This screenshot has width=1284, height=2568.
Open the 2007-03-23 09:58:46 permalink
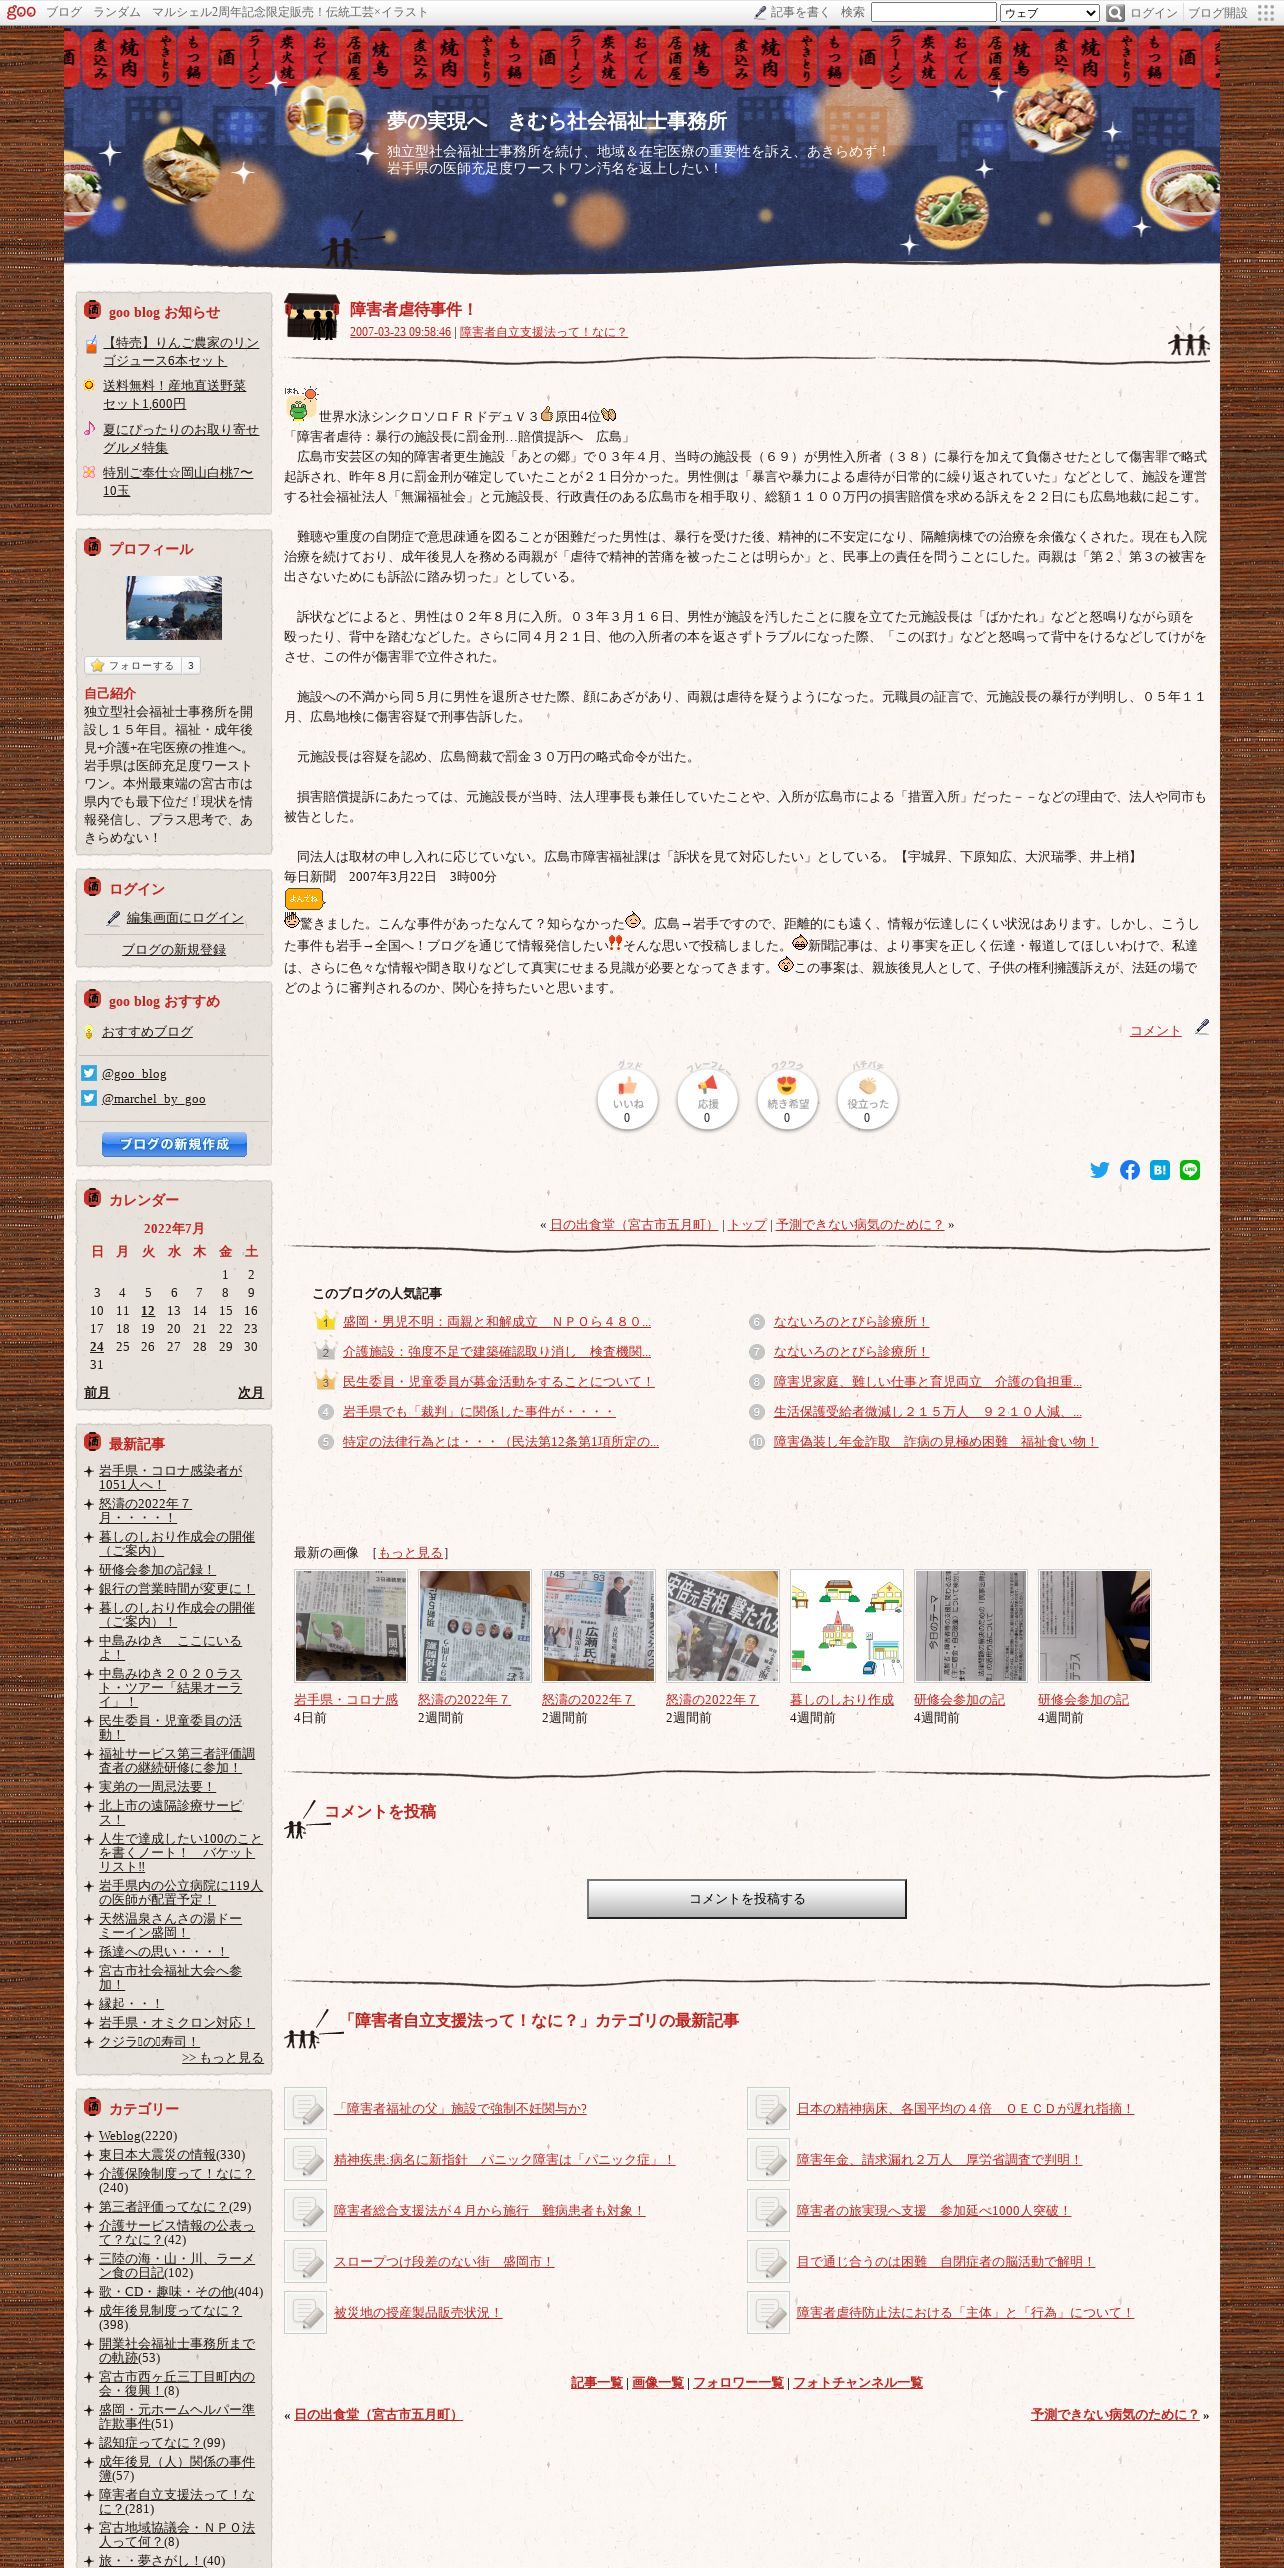tap(400, 332)
